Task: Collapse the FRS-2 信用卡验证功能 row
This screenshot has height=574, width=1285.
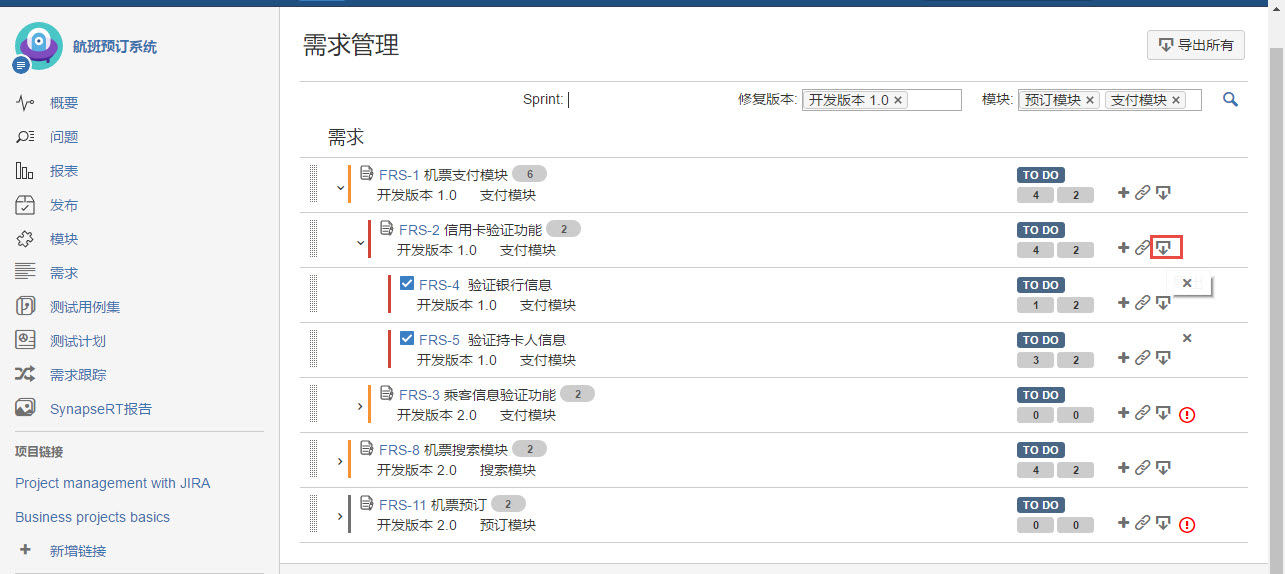Action: coord(360,242)
